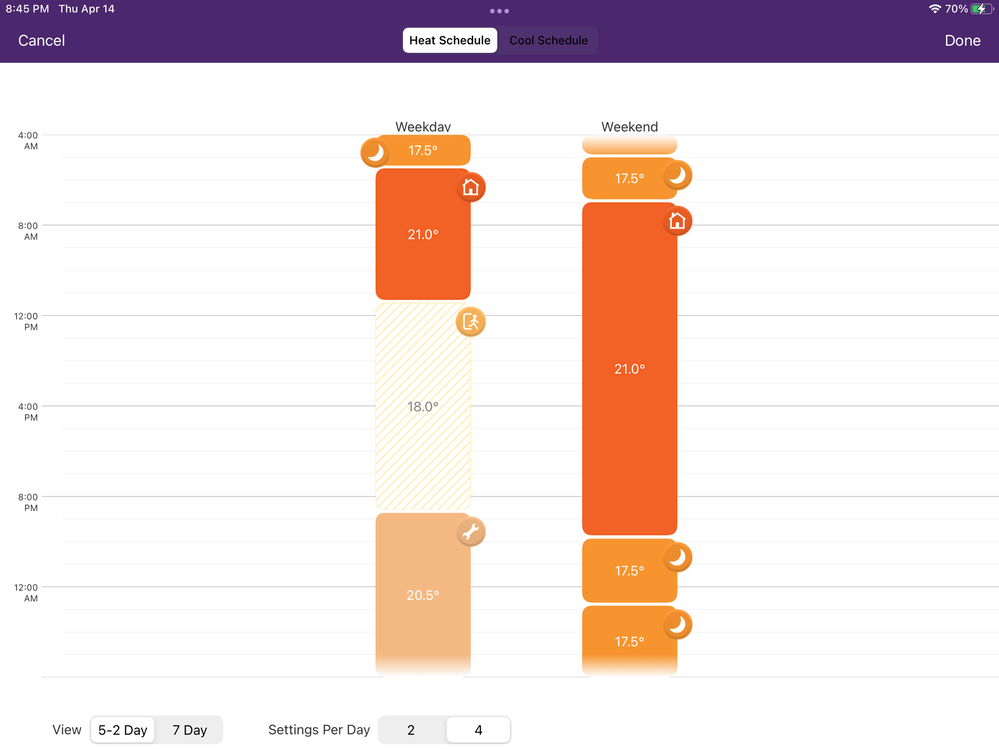Tap the Weekday home icon
Viewport: 999px width, 749px height.
pyautogui.click(x=471, y=187)
